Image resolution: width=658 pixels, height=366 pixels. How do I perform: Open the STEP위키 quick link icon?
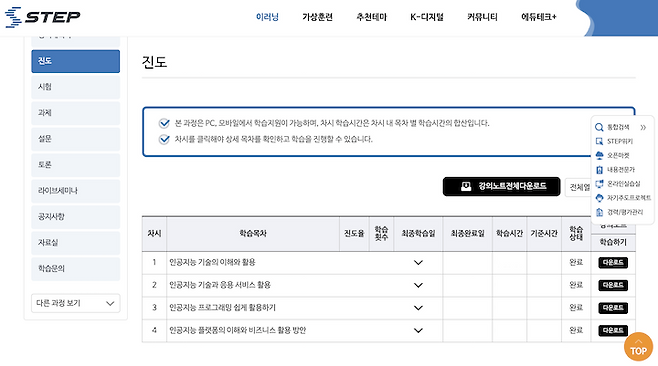click(599, 141)
